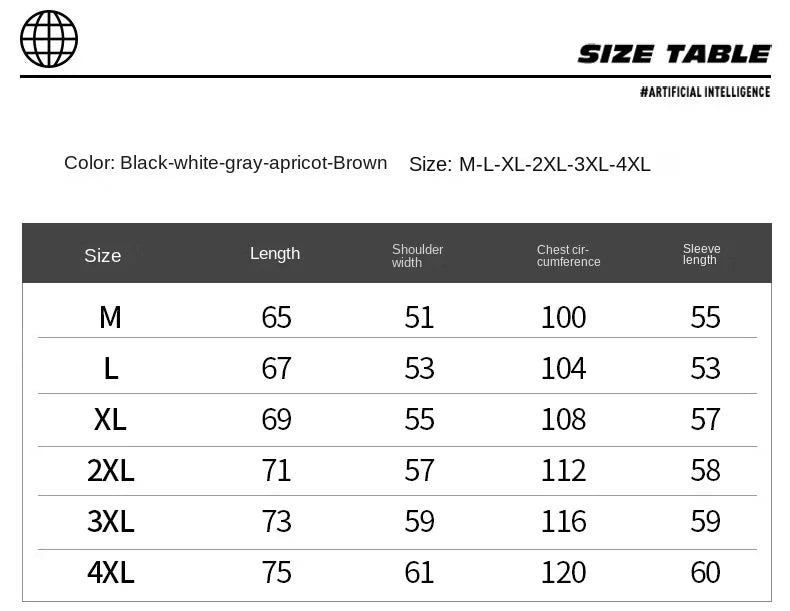Click the SIZE TABLE heading
The width and height of the screenshot is (790, 611).
point(674,54)
